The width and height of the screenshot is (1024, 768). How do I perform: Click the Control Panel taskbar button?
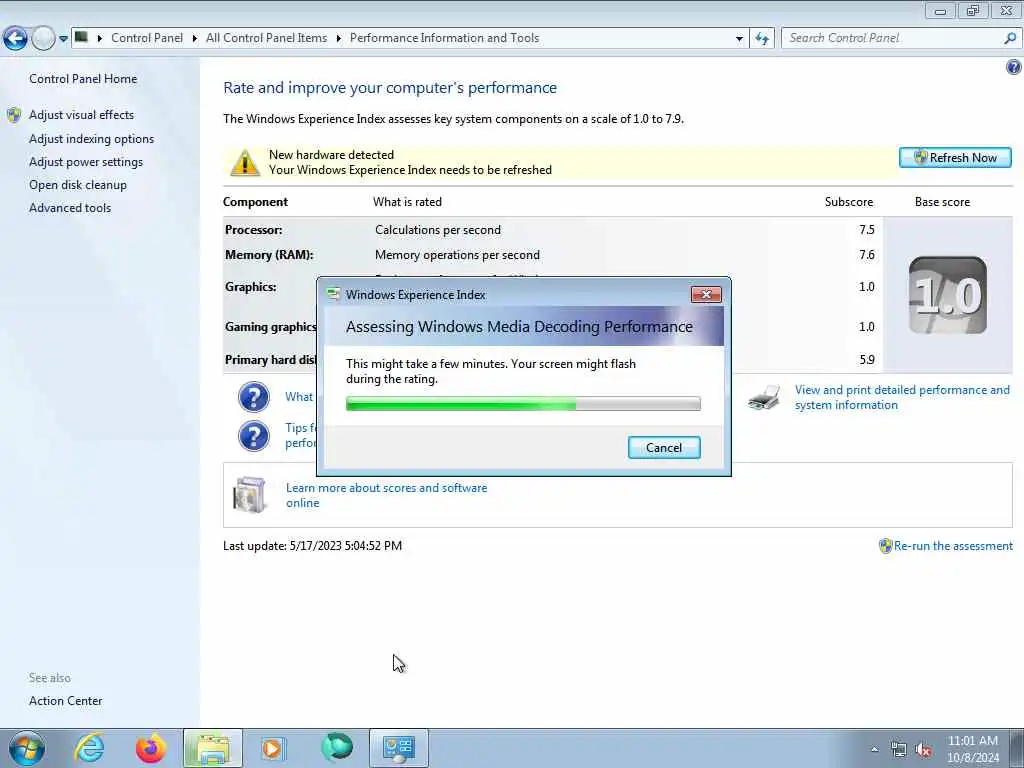click(398, 748)
